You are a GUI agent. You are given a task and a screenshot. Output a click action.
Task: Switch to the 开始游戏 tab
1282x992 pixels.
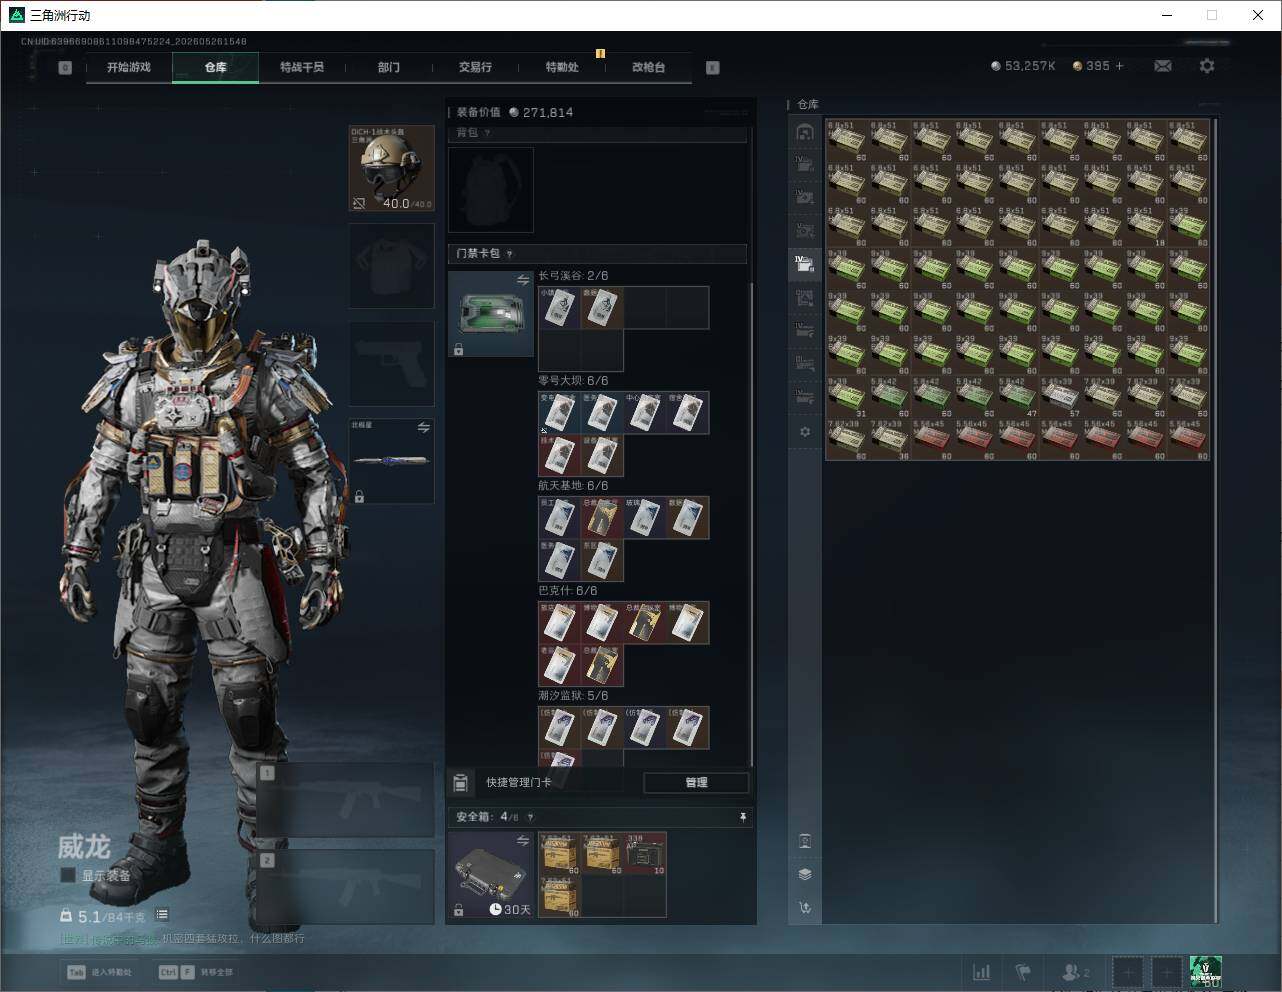[129, 67]
